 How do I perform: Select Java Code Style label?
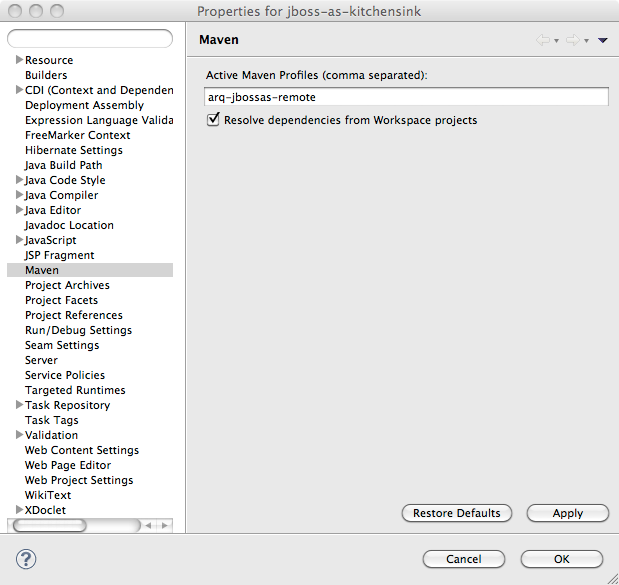coord(65,180)
